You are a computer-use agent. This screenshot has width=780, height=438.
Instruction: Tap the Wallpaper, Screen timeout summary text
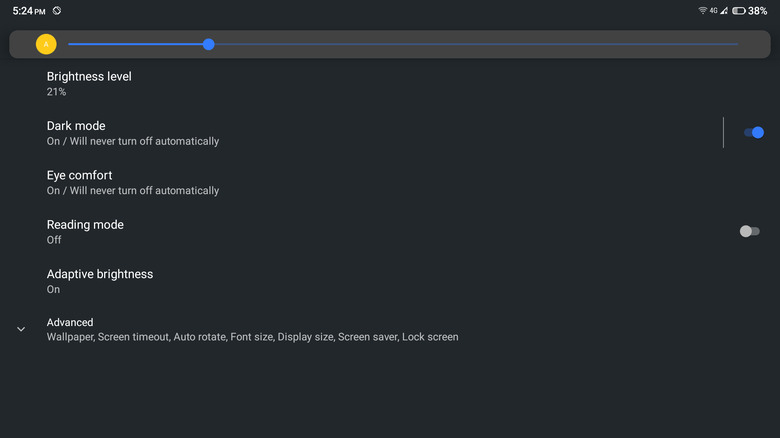[252, 337]
